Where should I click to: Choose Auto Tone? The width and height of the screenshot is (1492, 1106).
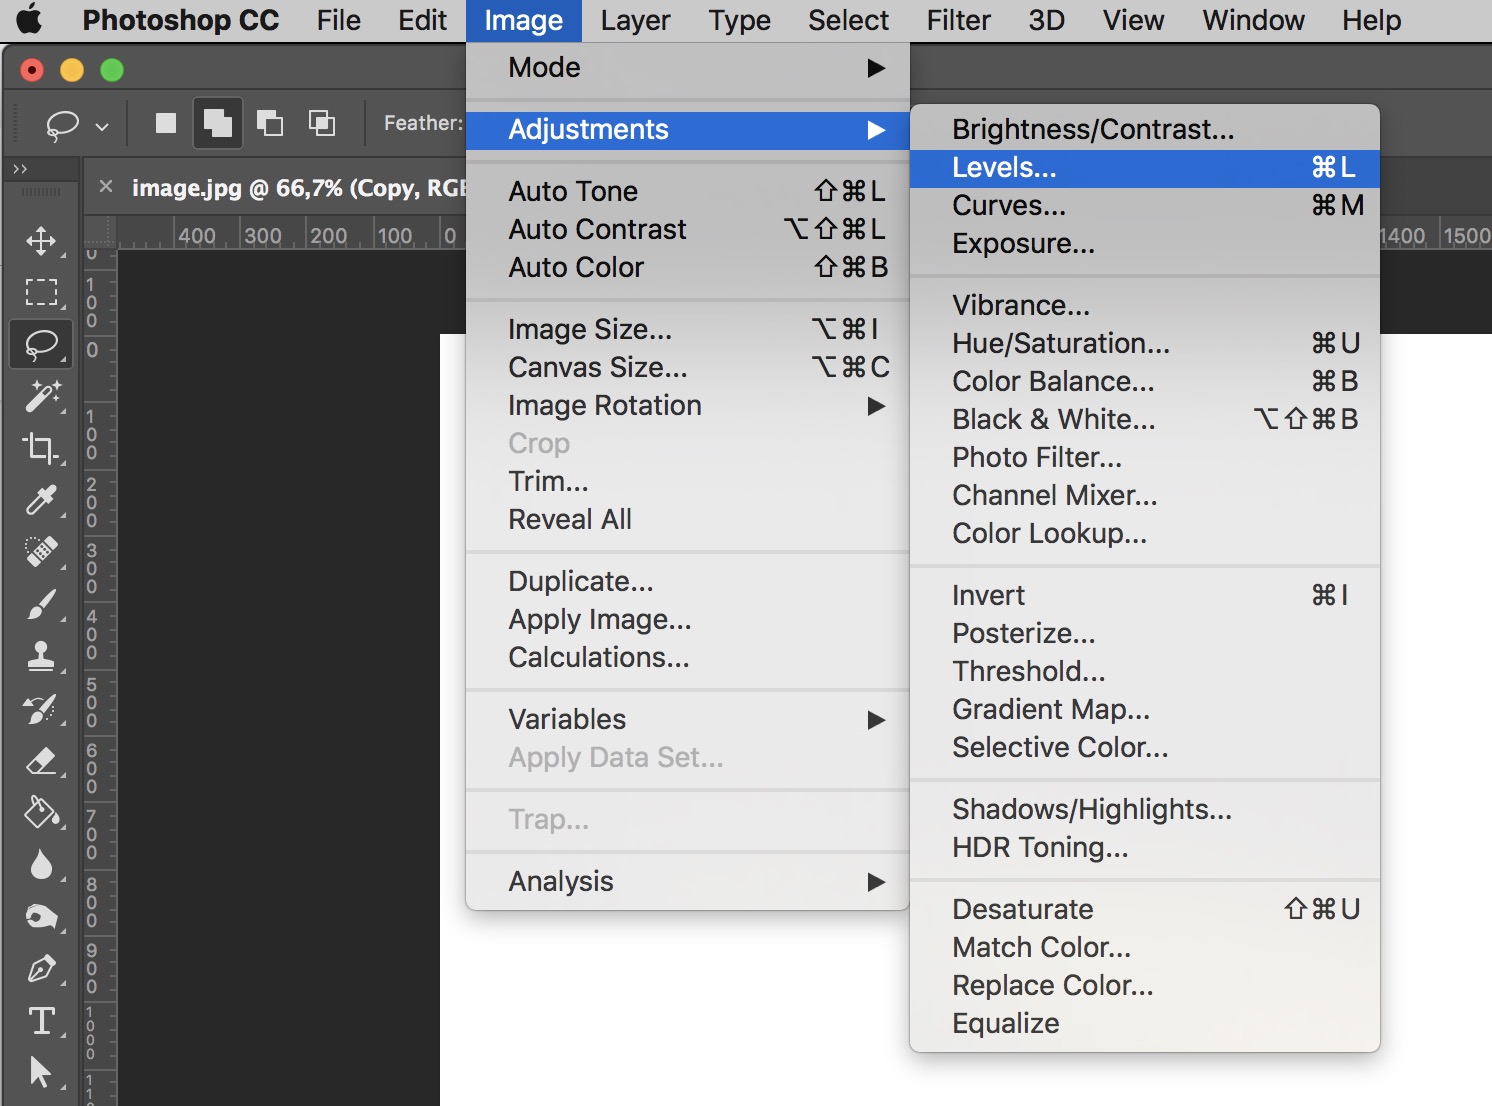[x=688, y=192]
